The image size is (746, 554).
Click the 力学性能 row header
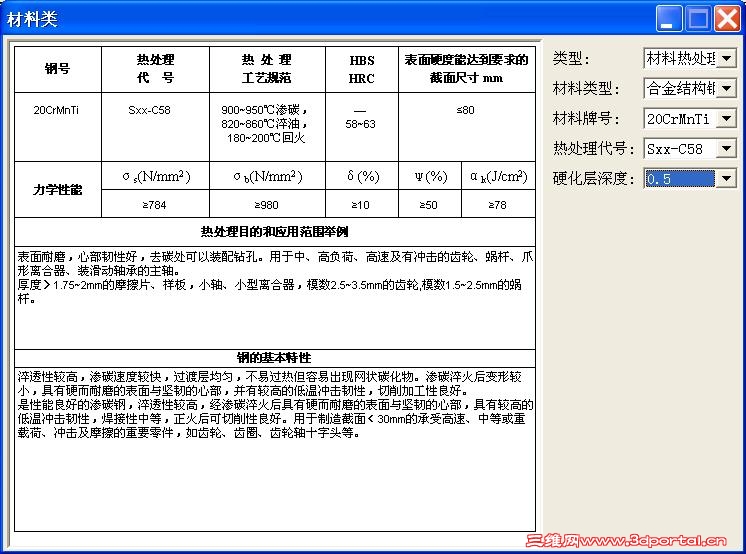click(58, 190)
